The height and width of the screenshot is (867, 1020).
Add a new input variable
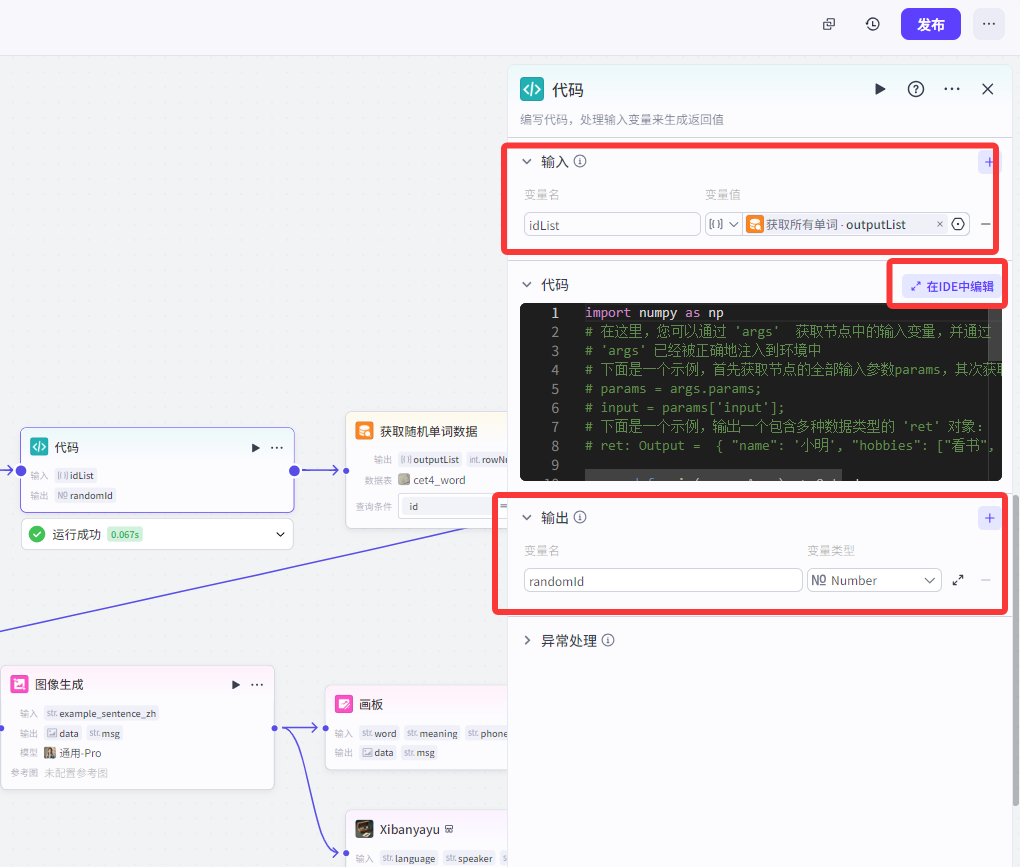988,161
